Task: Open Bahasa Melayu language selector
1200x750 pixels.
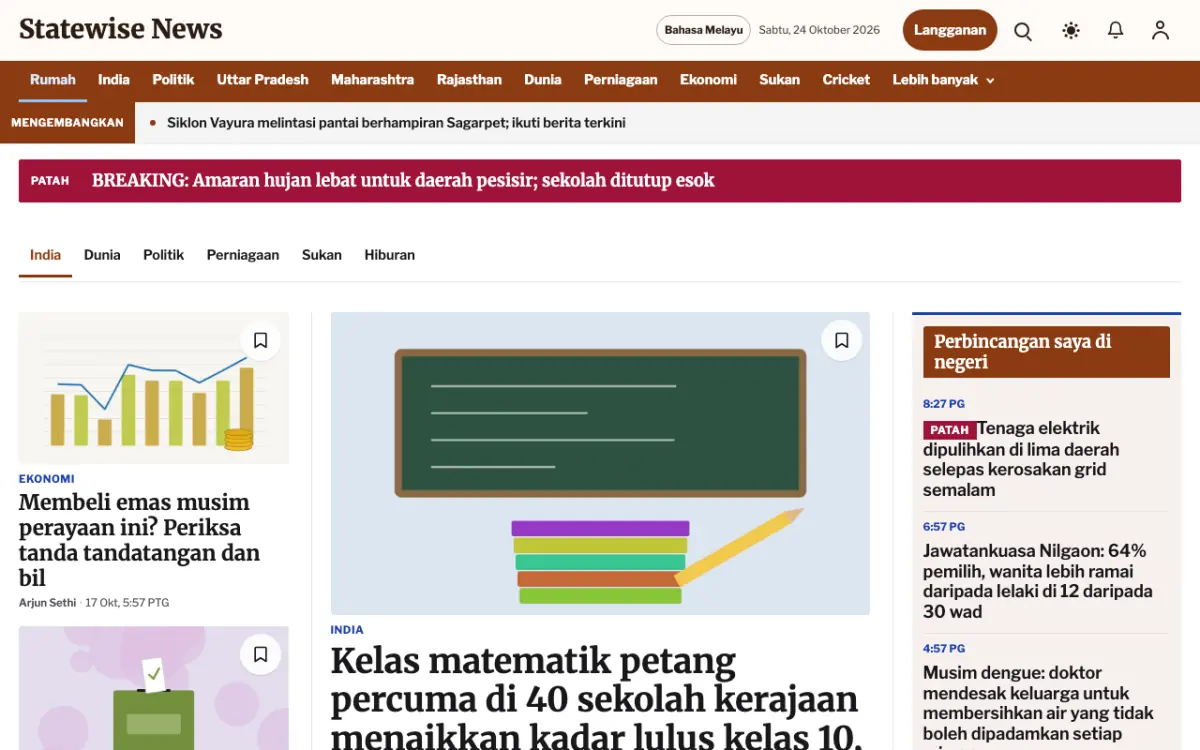Action: point(704,30)
